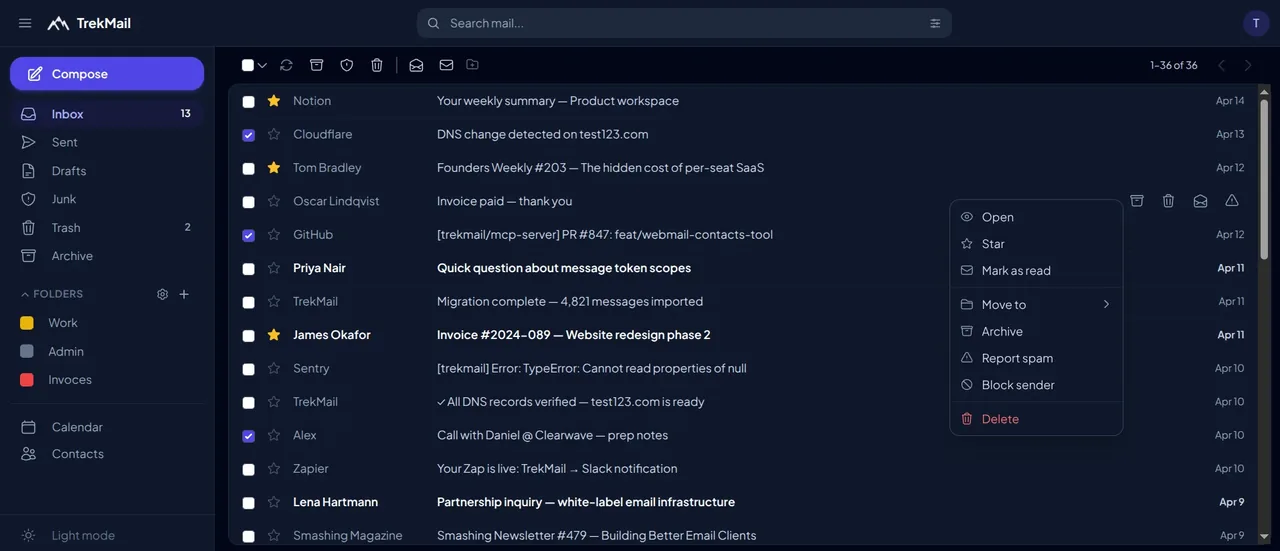Open the Archive folder in sidebar

tap(107, 256)
